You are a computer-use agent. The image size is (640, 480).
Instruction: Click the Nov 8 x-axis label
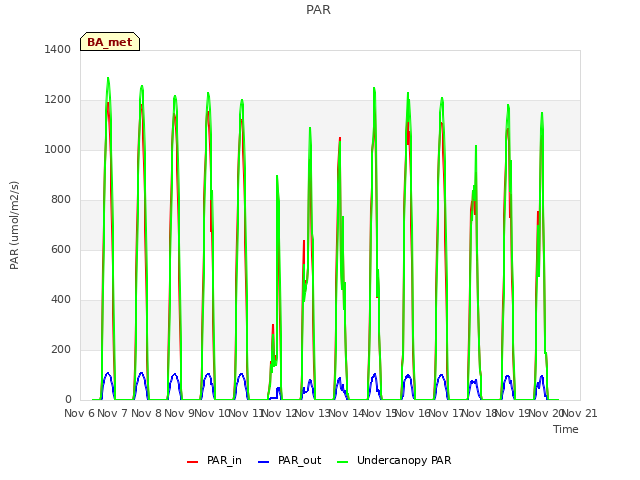pyautogui.click(x=146, y=413)
